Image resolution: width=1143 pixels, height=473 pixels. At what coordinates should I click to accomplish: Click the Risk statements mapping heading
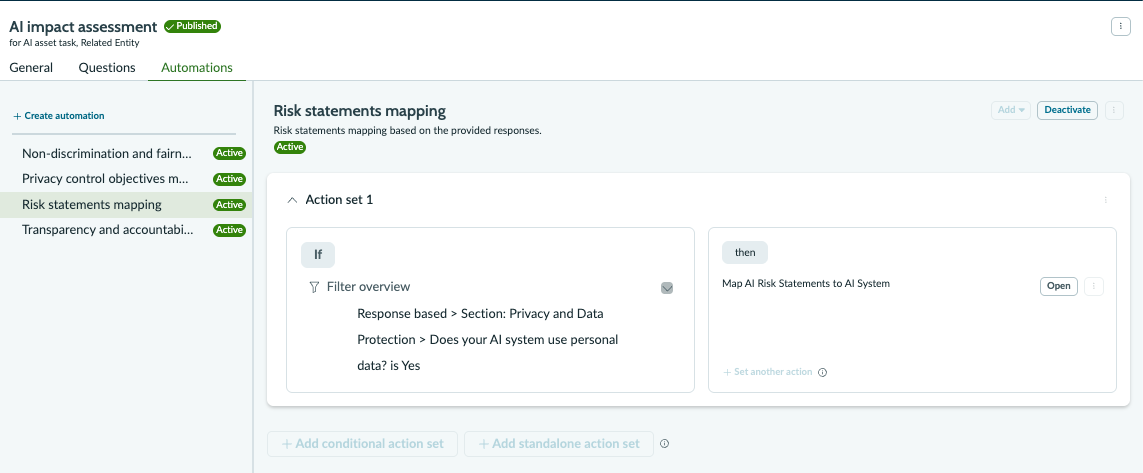[x=359, y=112]
